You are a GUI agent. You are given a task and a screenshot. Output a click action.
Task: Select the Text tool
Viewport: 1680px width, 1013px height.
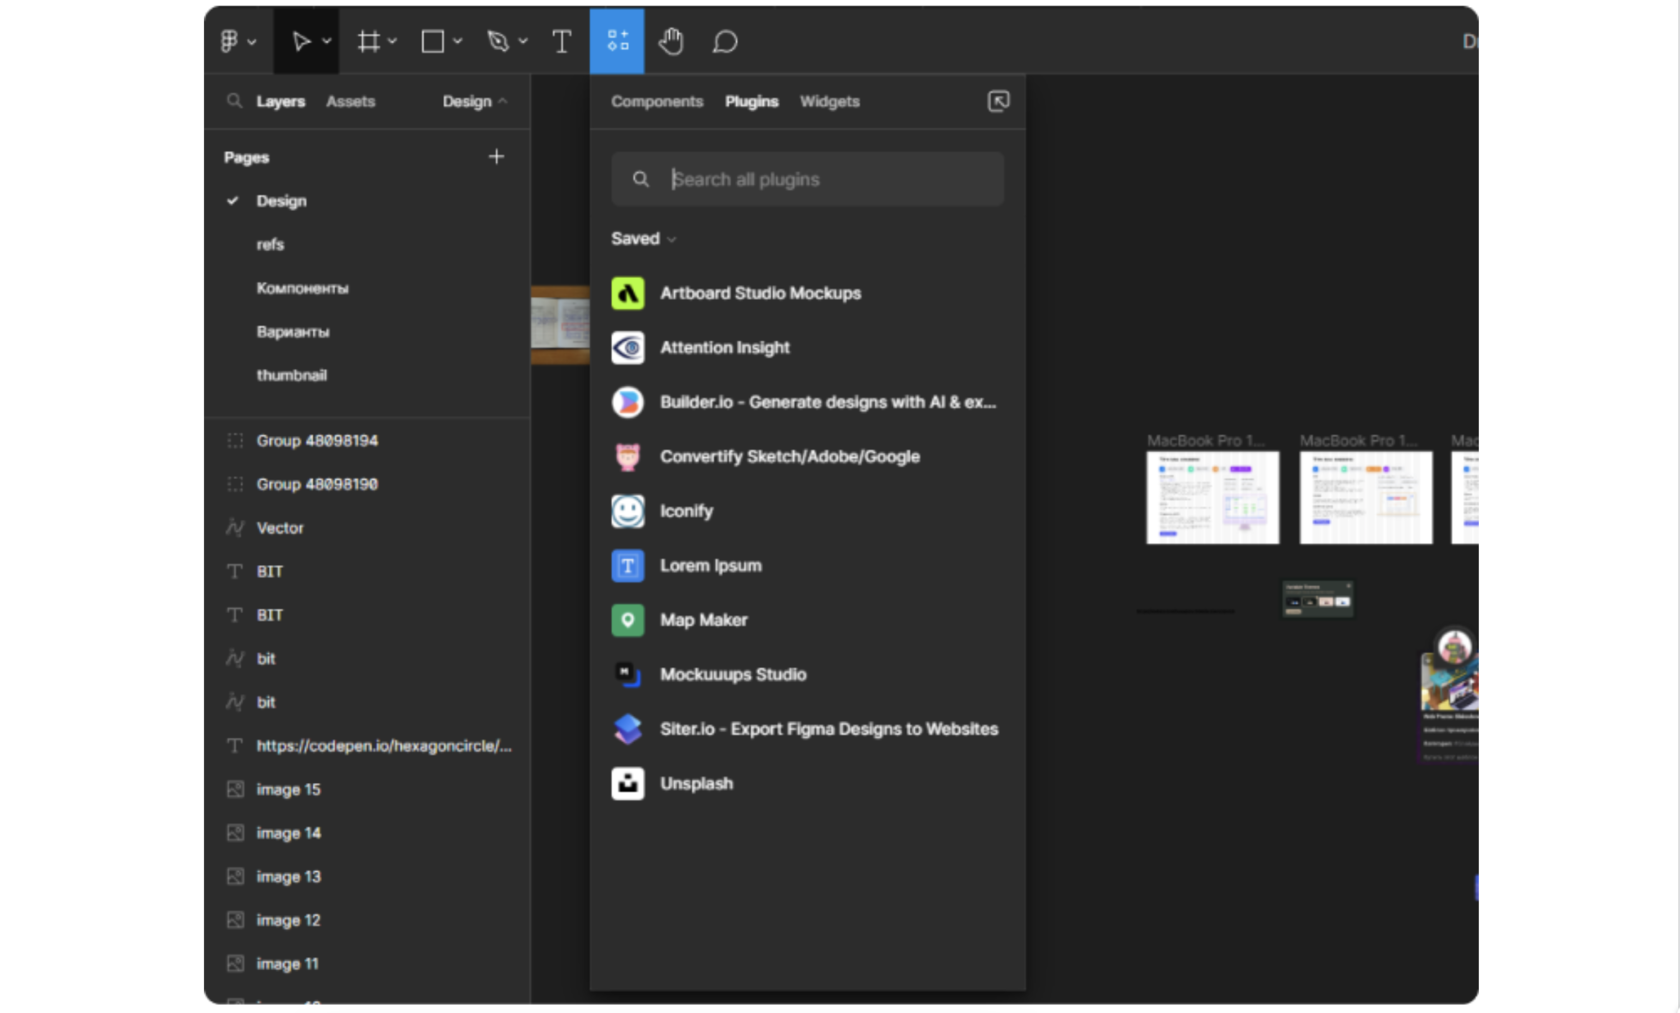[x=562, y=41]
